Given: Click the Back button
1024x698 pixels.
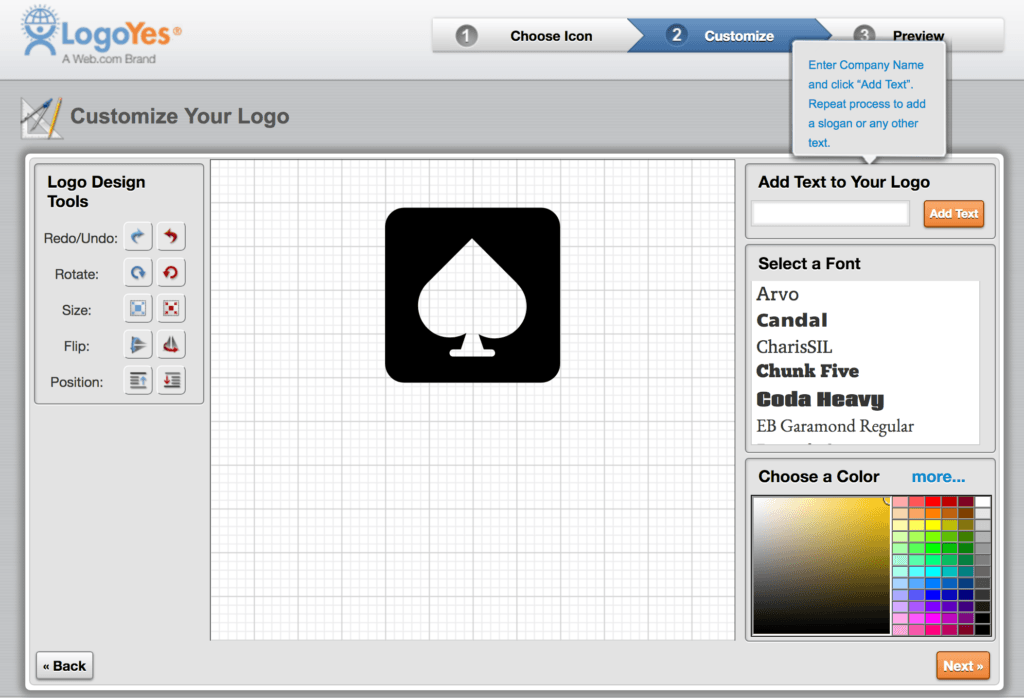Looking at the screenshot, I should 65,666.
